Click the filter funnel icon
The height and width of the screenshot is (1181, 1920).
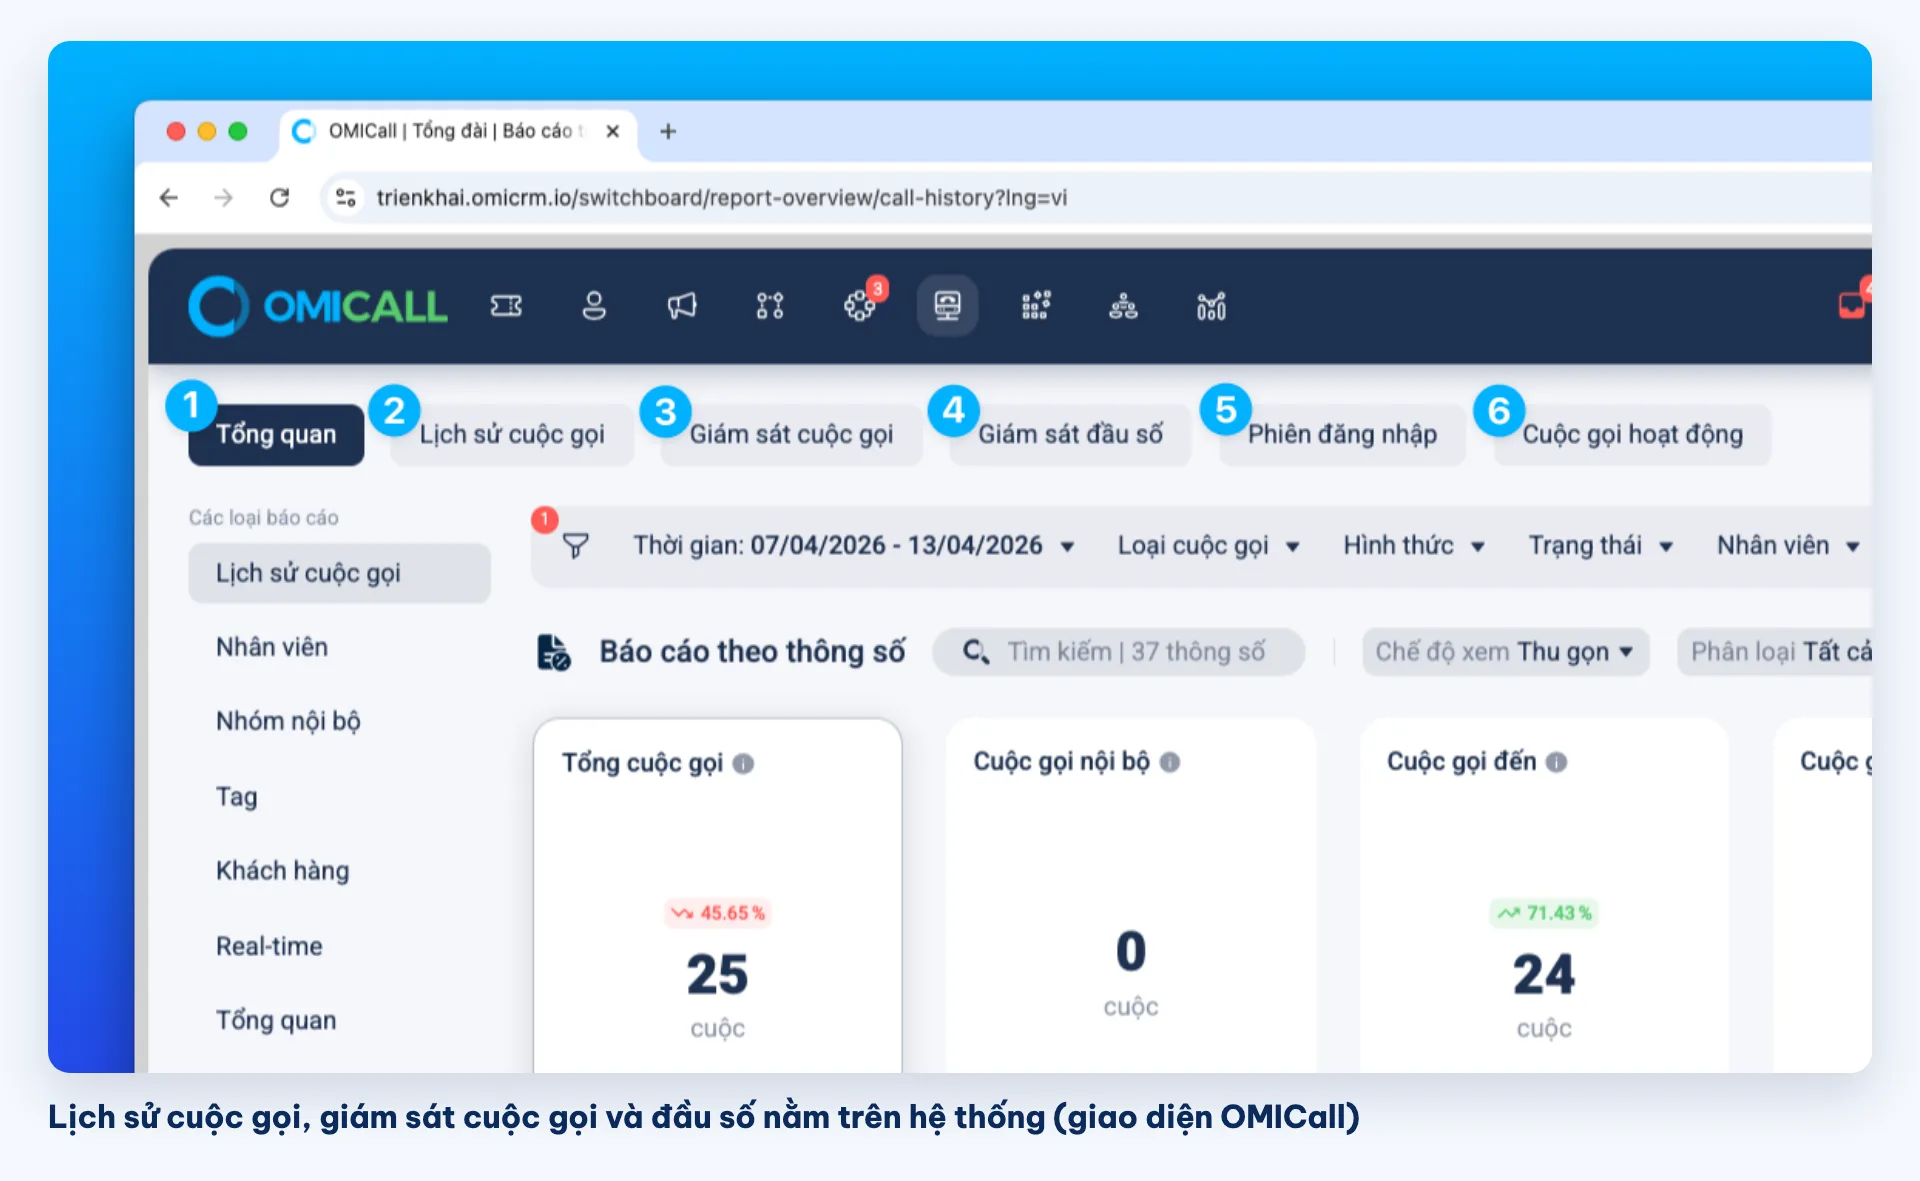(x=575, y=545)
